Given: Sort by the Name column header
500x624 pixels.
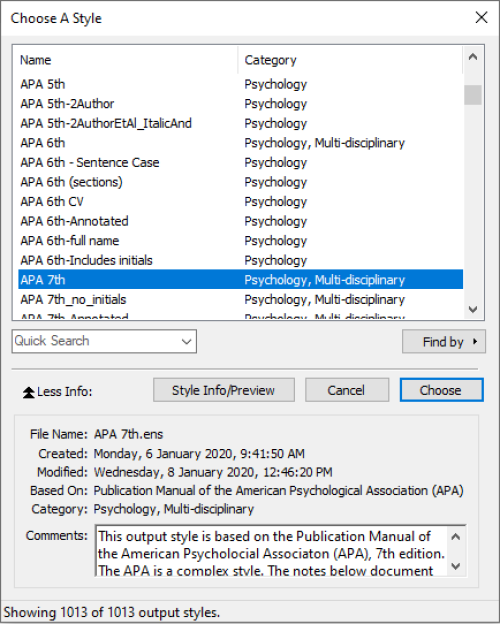Looking at the screenshot, I should point(128,60).
